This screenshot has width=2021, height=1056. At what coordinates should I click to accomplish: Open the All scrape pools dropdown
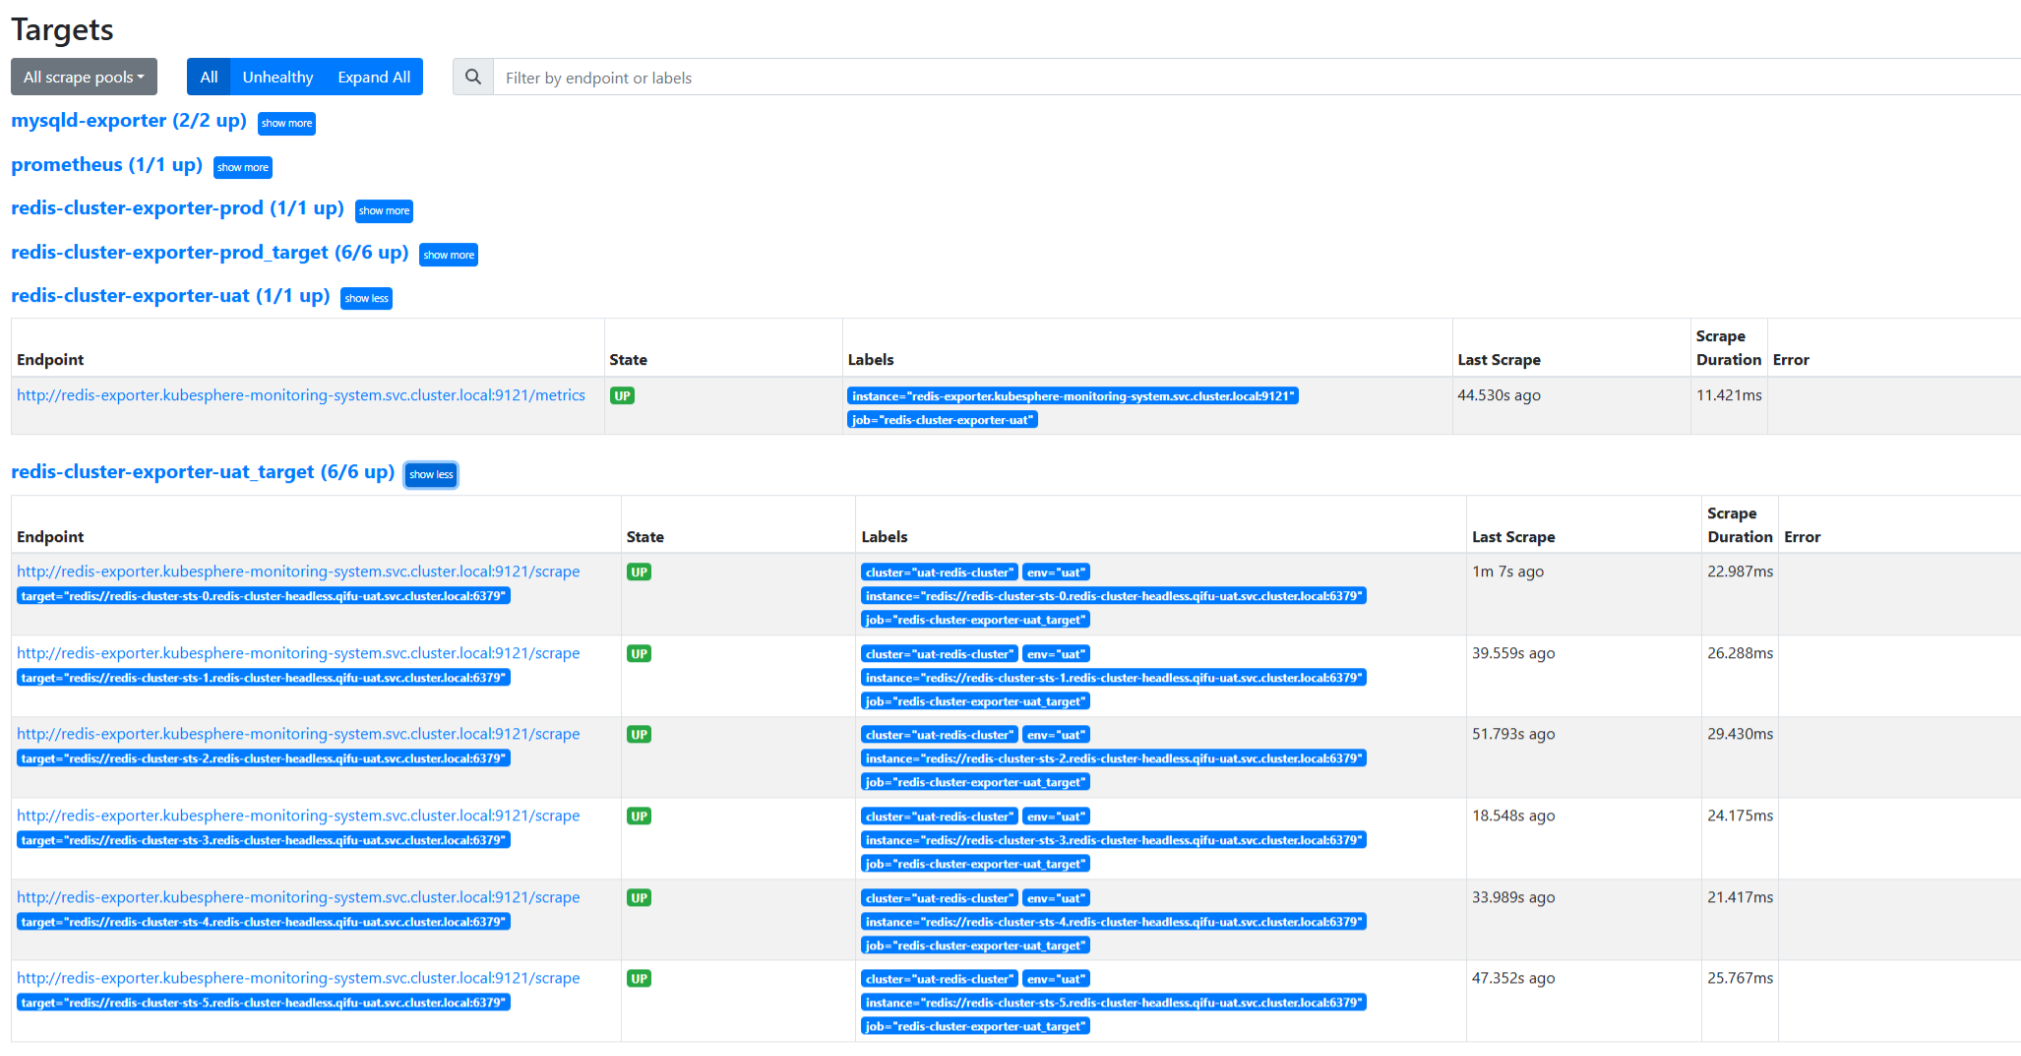pyautogui.click(x=84, y=77)
